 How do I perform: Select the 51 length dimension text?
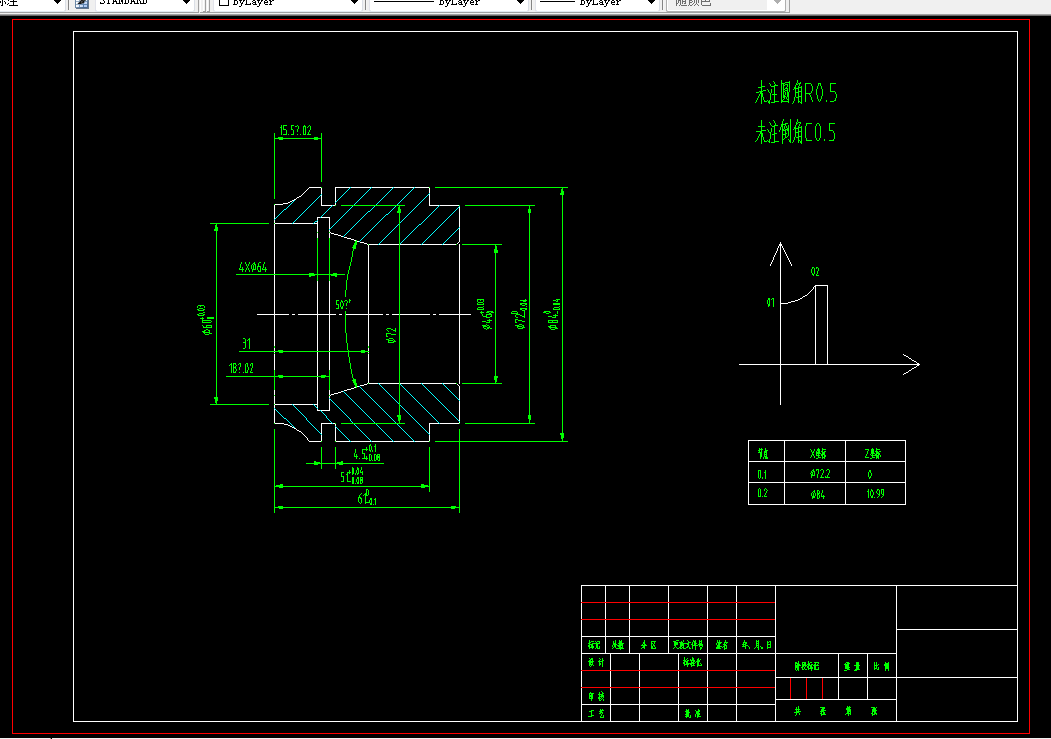[352, 476]
